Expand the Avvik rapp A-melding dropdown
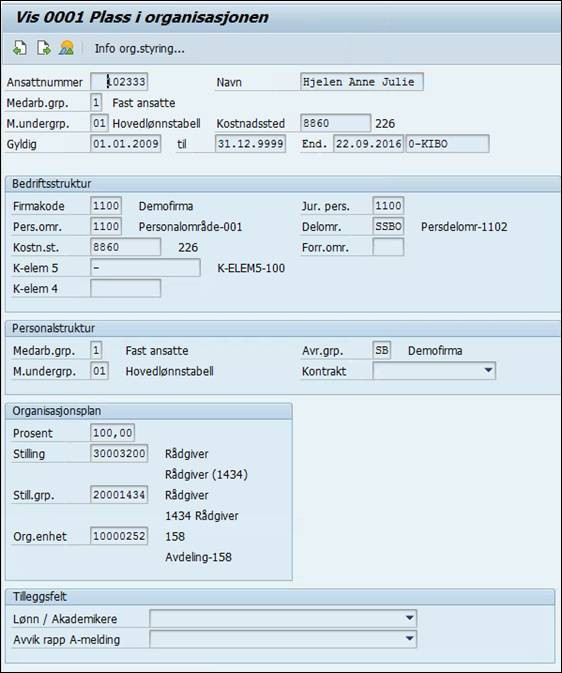562x673 pixels. click(283, 639)
